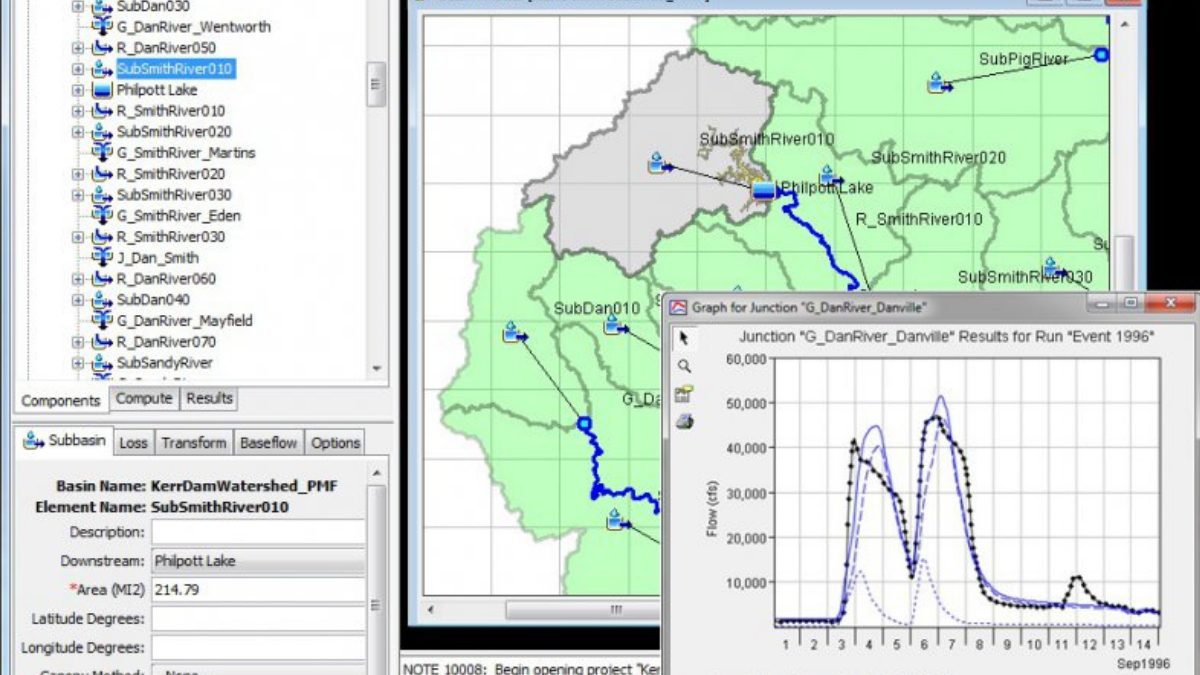
Task: Click the SubSmithRiver010 label on the map
Action: (x=766, y=139)
